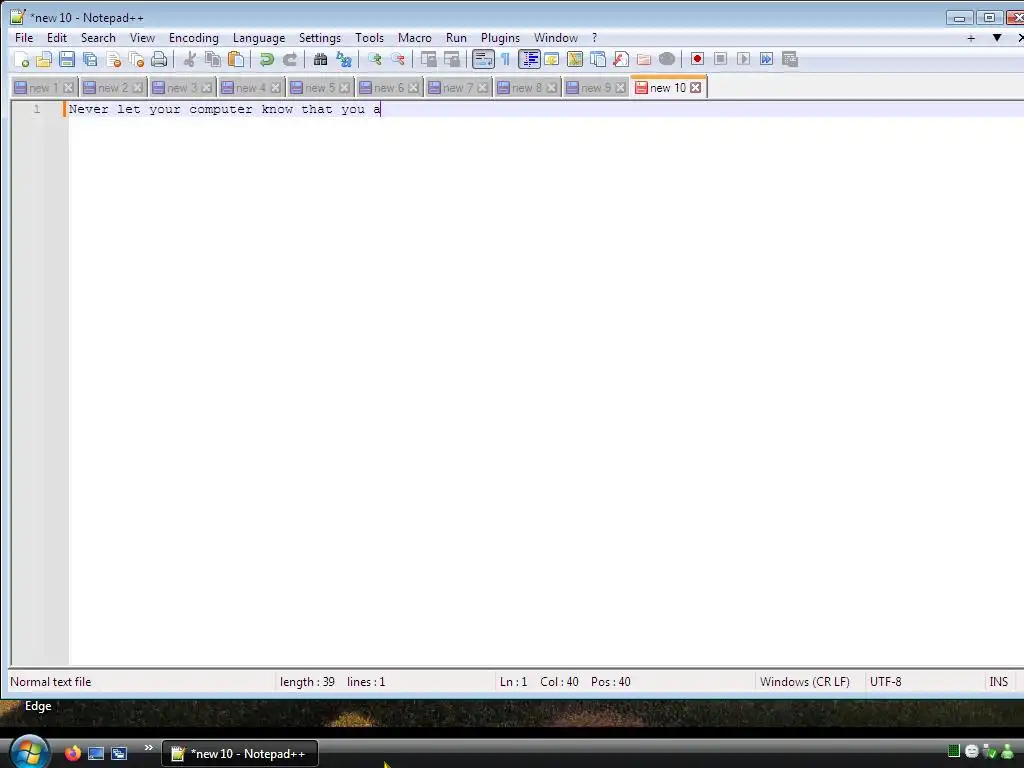Click the Open file folder icon
This screenshot has width=1024, height=768.
point(44,59)
